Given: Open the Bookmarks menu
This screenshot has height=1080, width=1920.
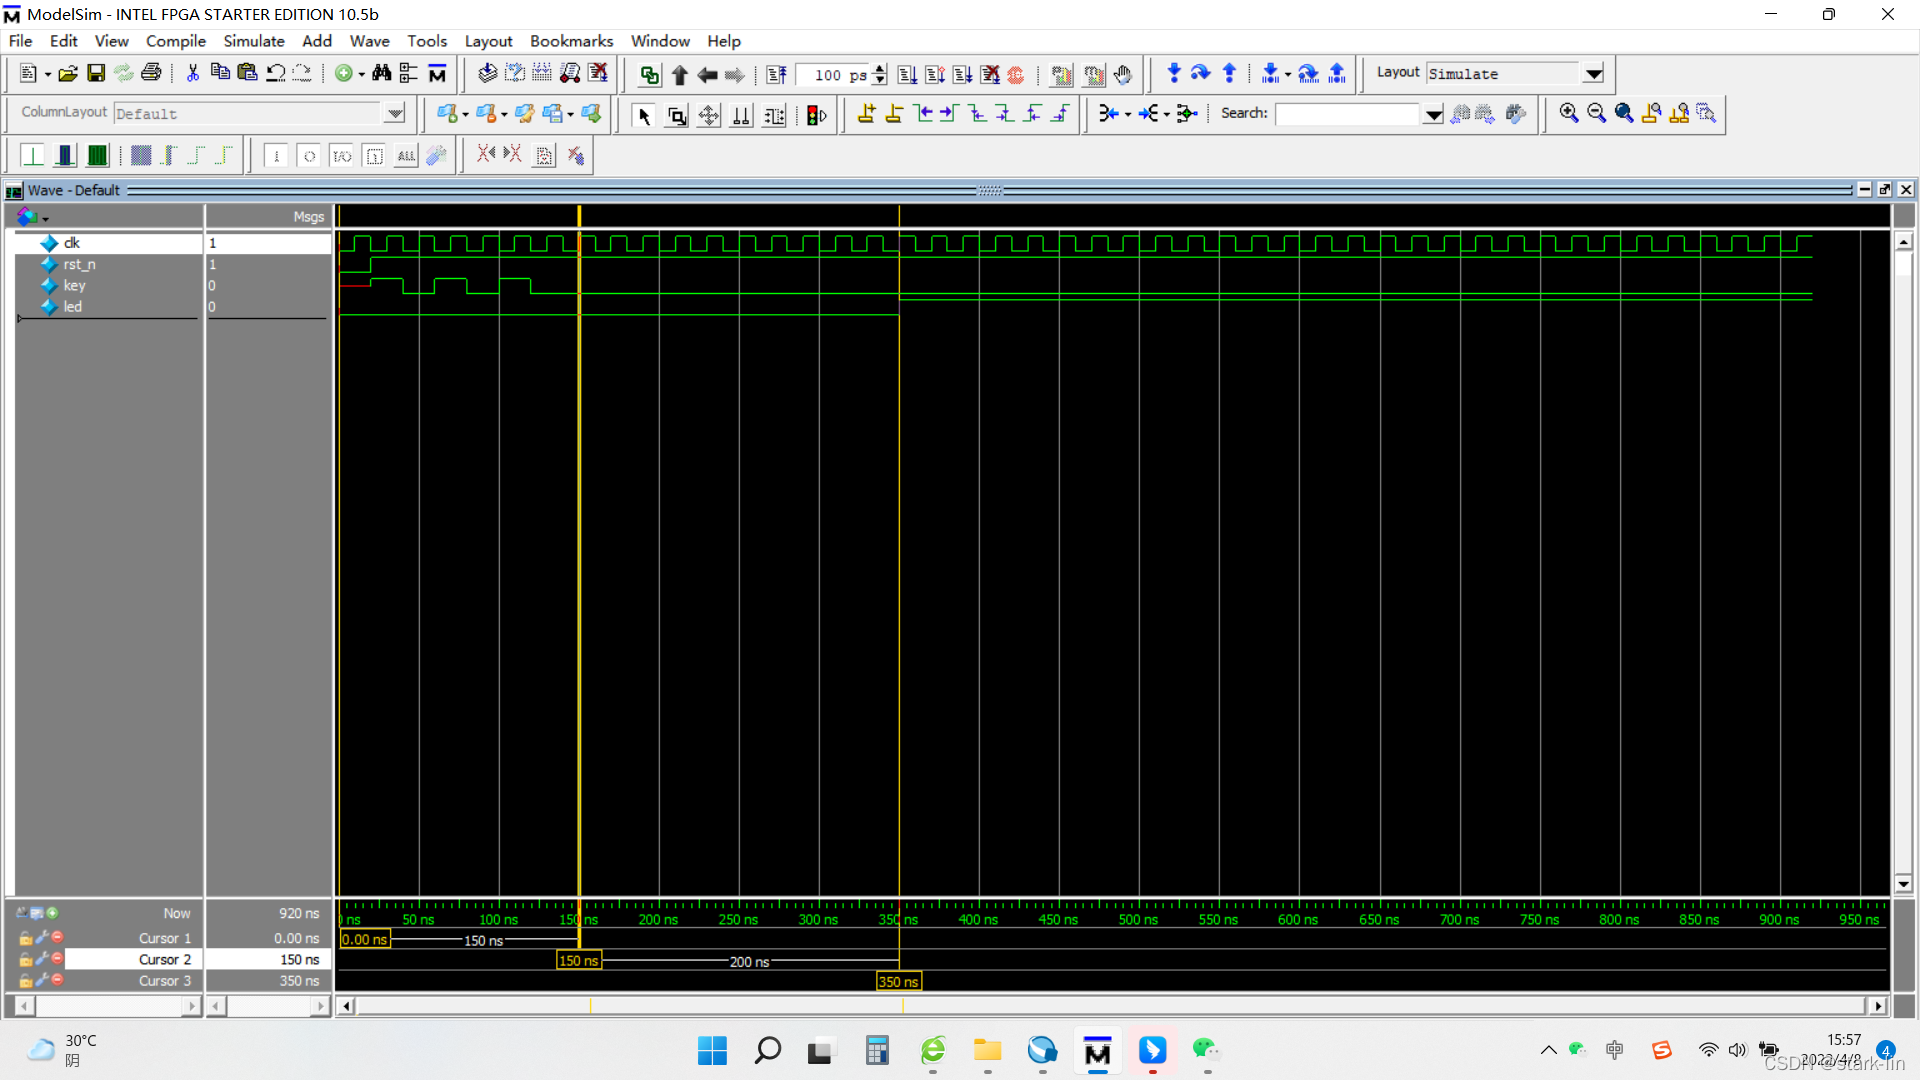Looking at the screenshot, I should coord(571,41).
